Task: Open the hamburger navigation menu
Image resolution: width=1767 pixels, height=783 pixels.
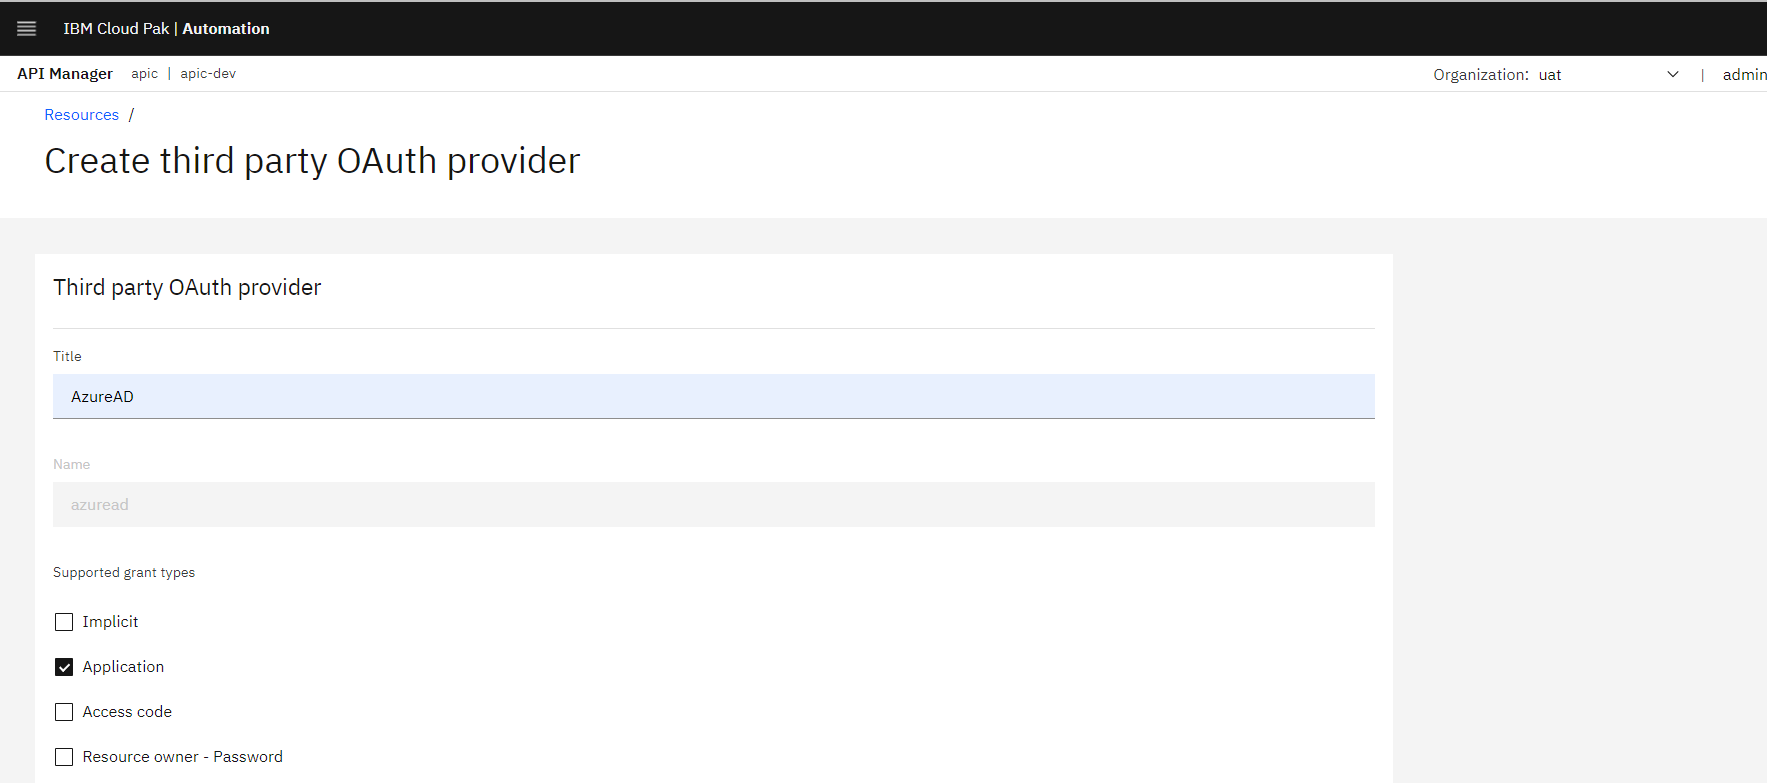Action: [27, 29]
